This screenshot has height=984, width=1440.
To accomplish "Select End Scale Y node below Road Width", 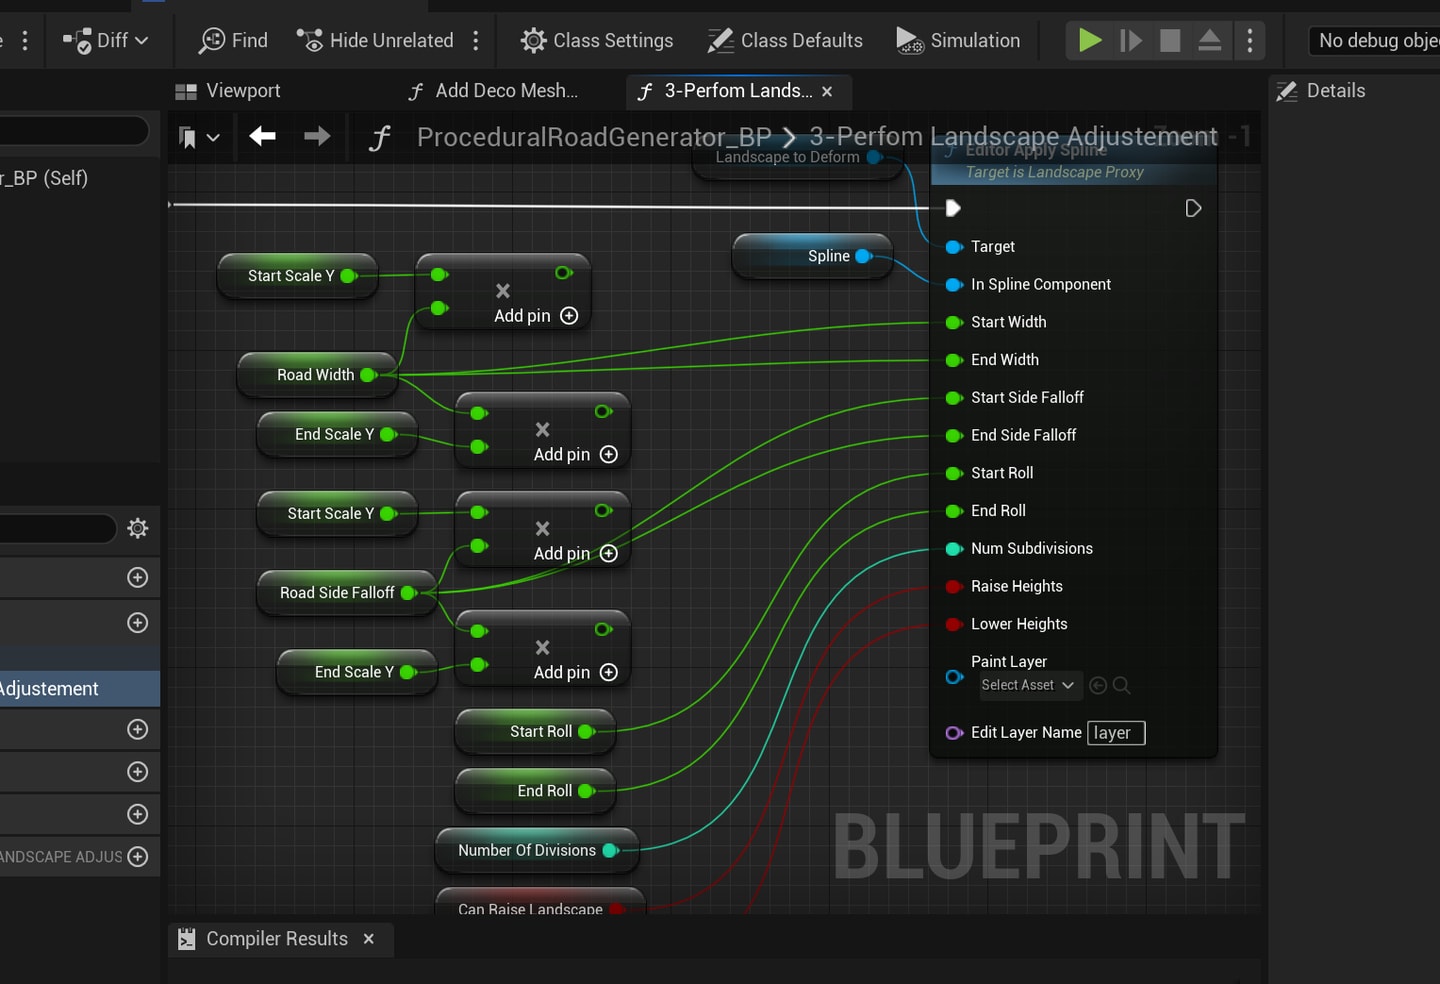I will pos(337,435).
